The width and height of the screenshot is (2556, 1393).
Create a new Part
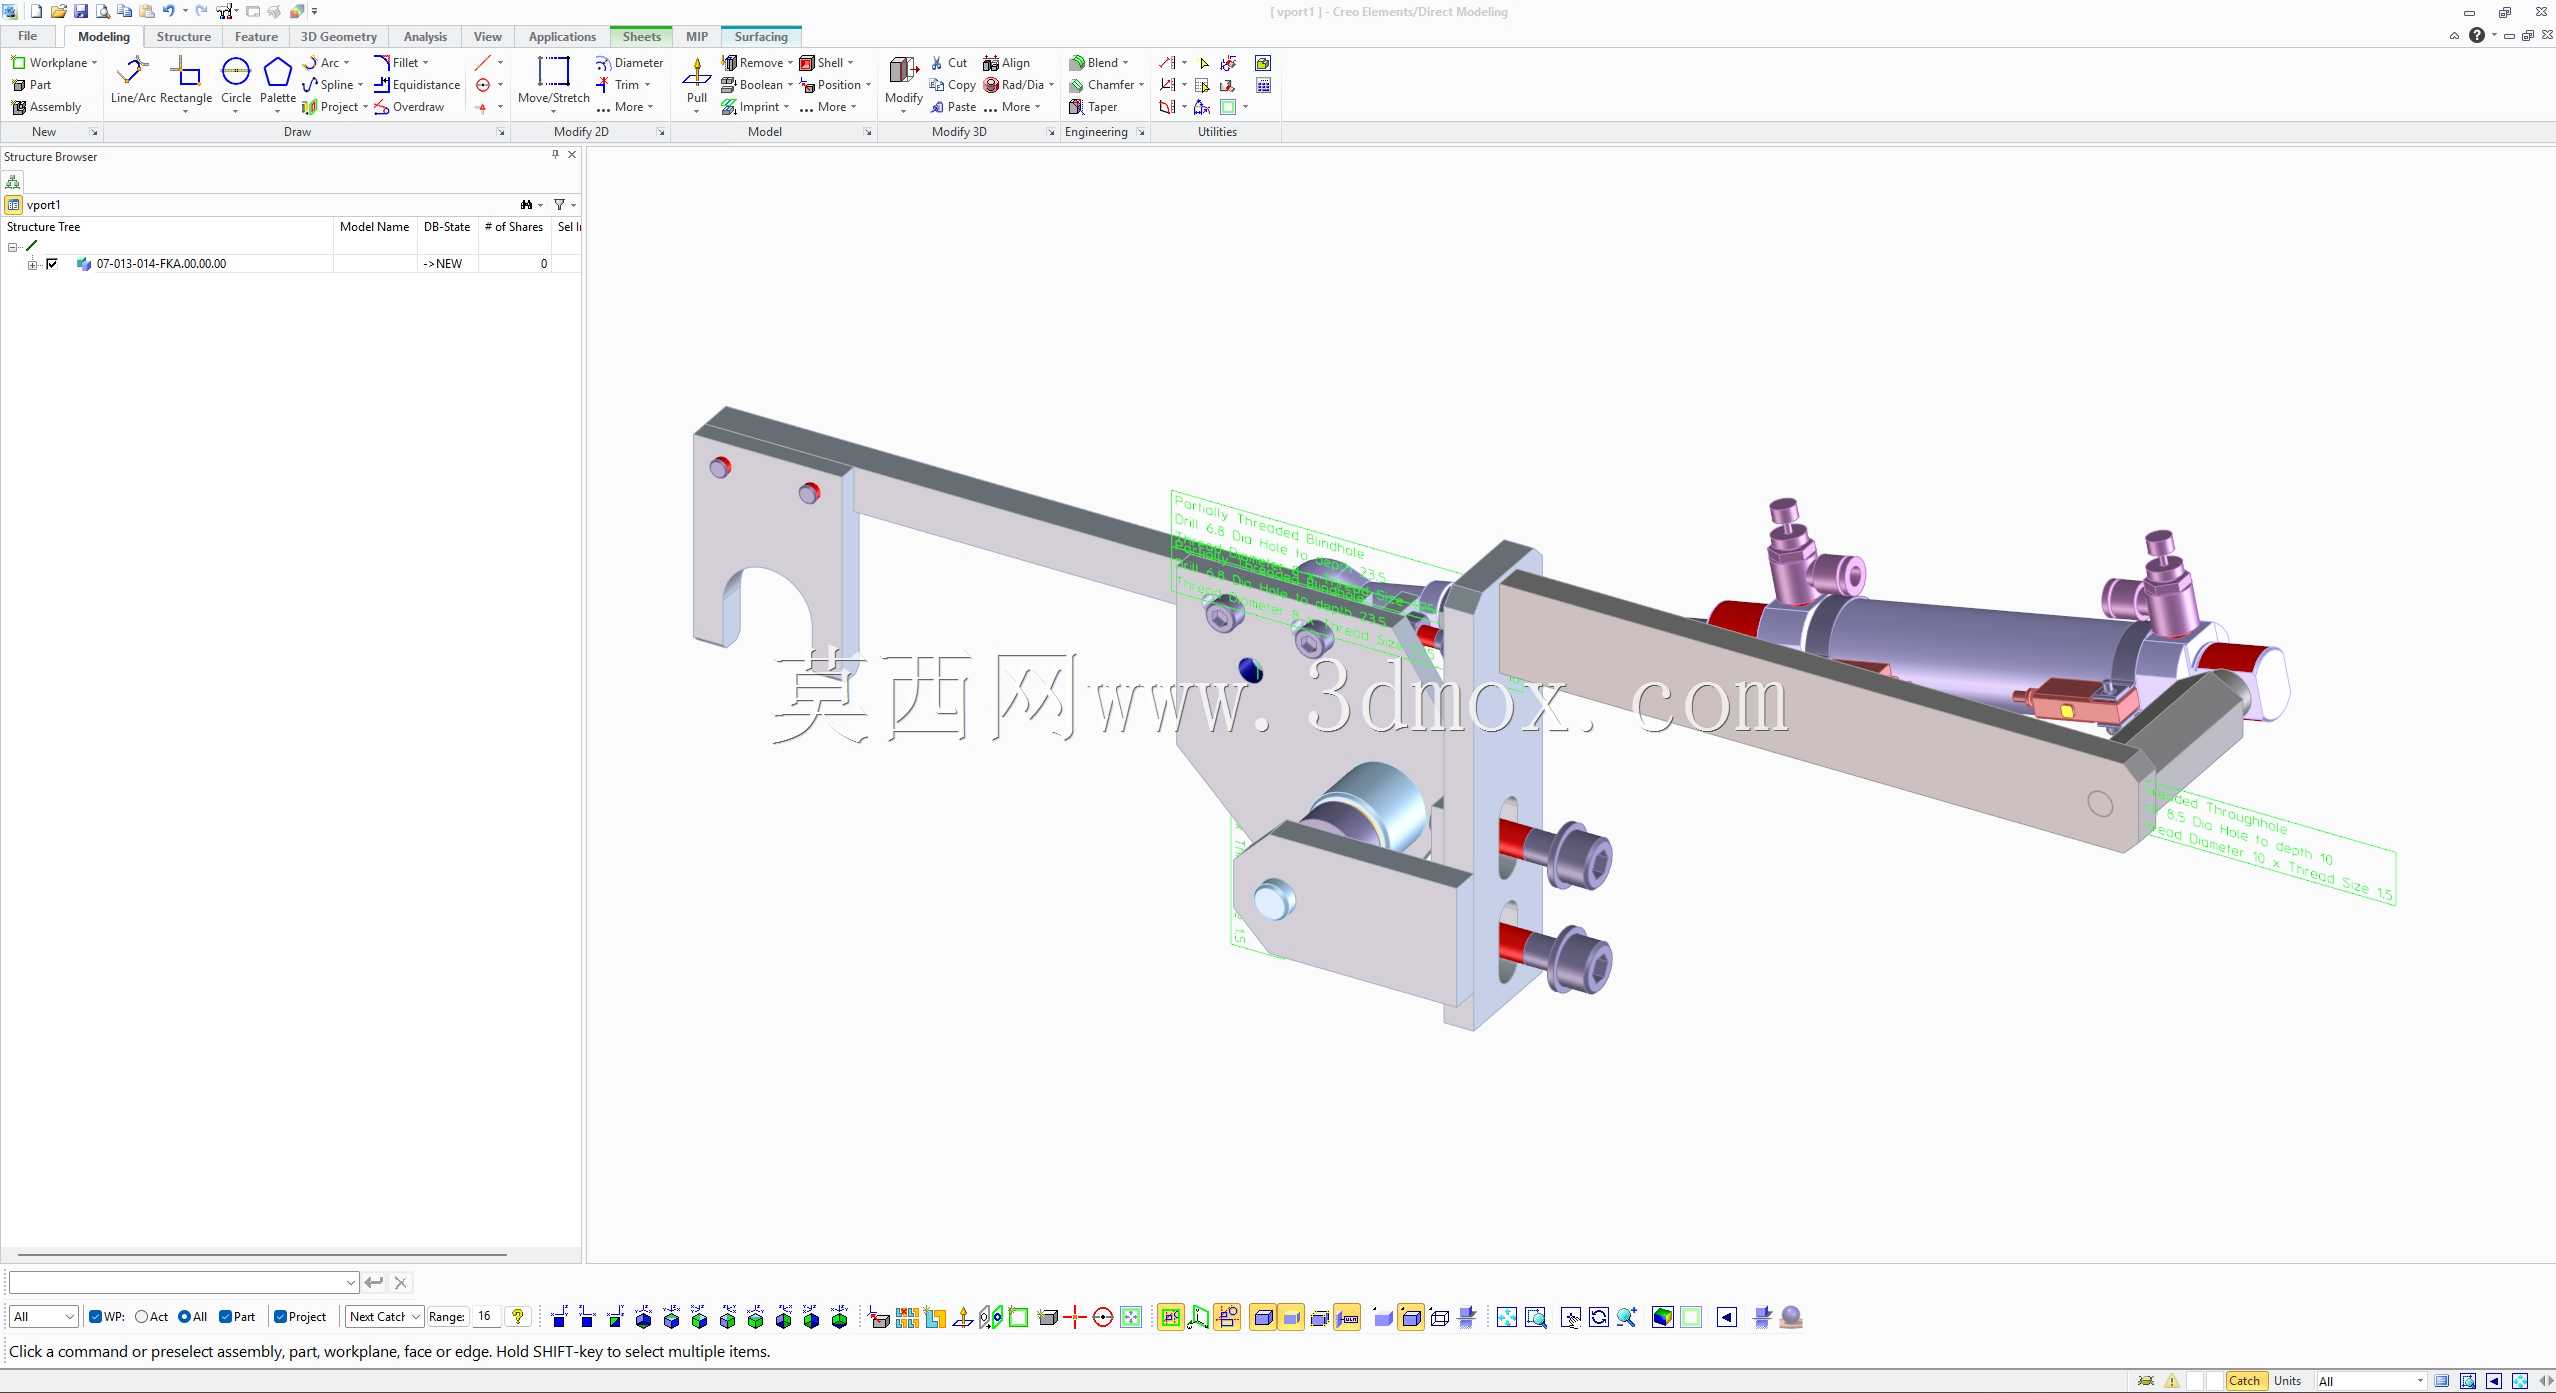pyautogui.click(x=32, y=85)
